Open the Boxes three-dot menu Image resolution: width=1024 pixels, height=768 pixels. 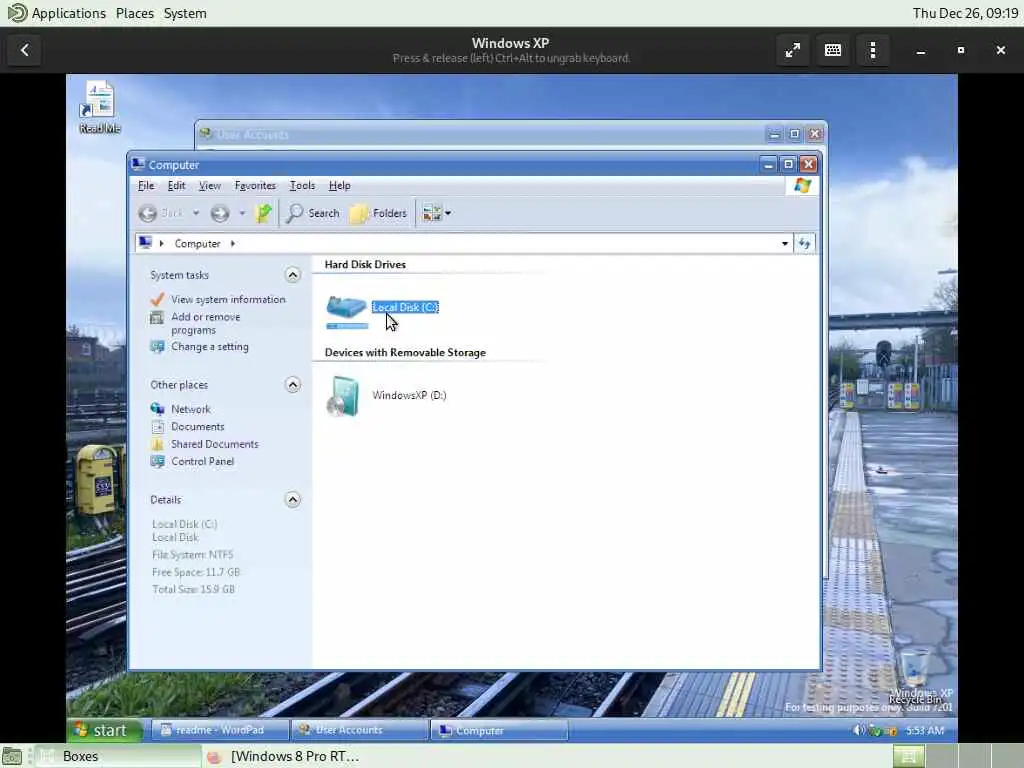point(873,50)
